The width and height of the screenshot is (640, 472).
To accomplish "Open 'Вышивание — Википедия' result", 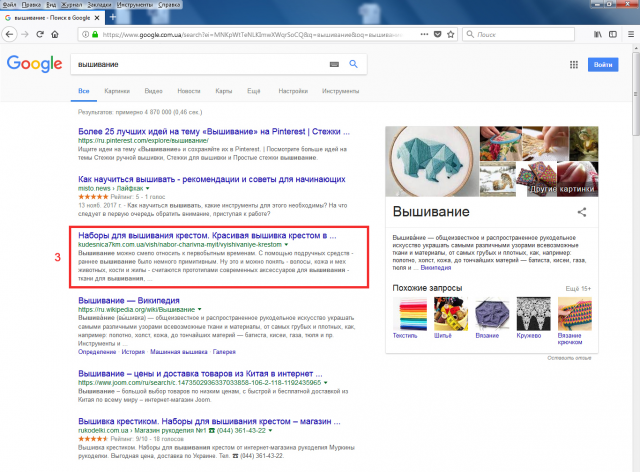I will click(x=129, y=301).
